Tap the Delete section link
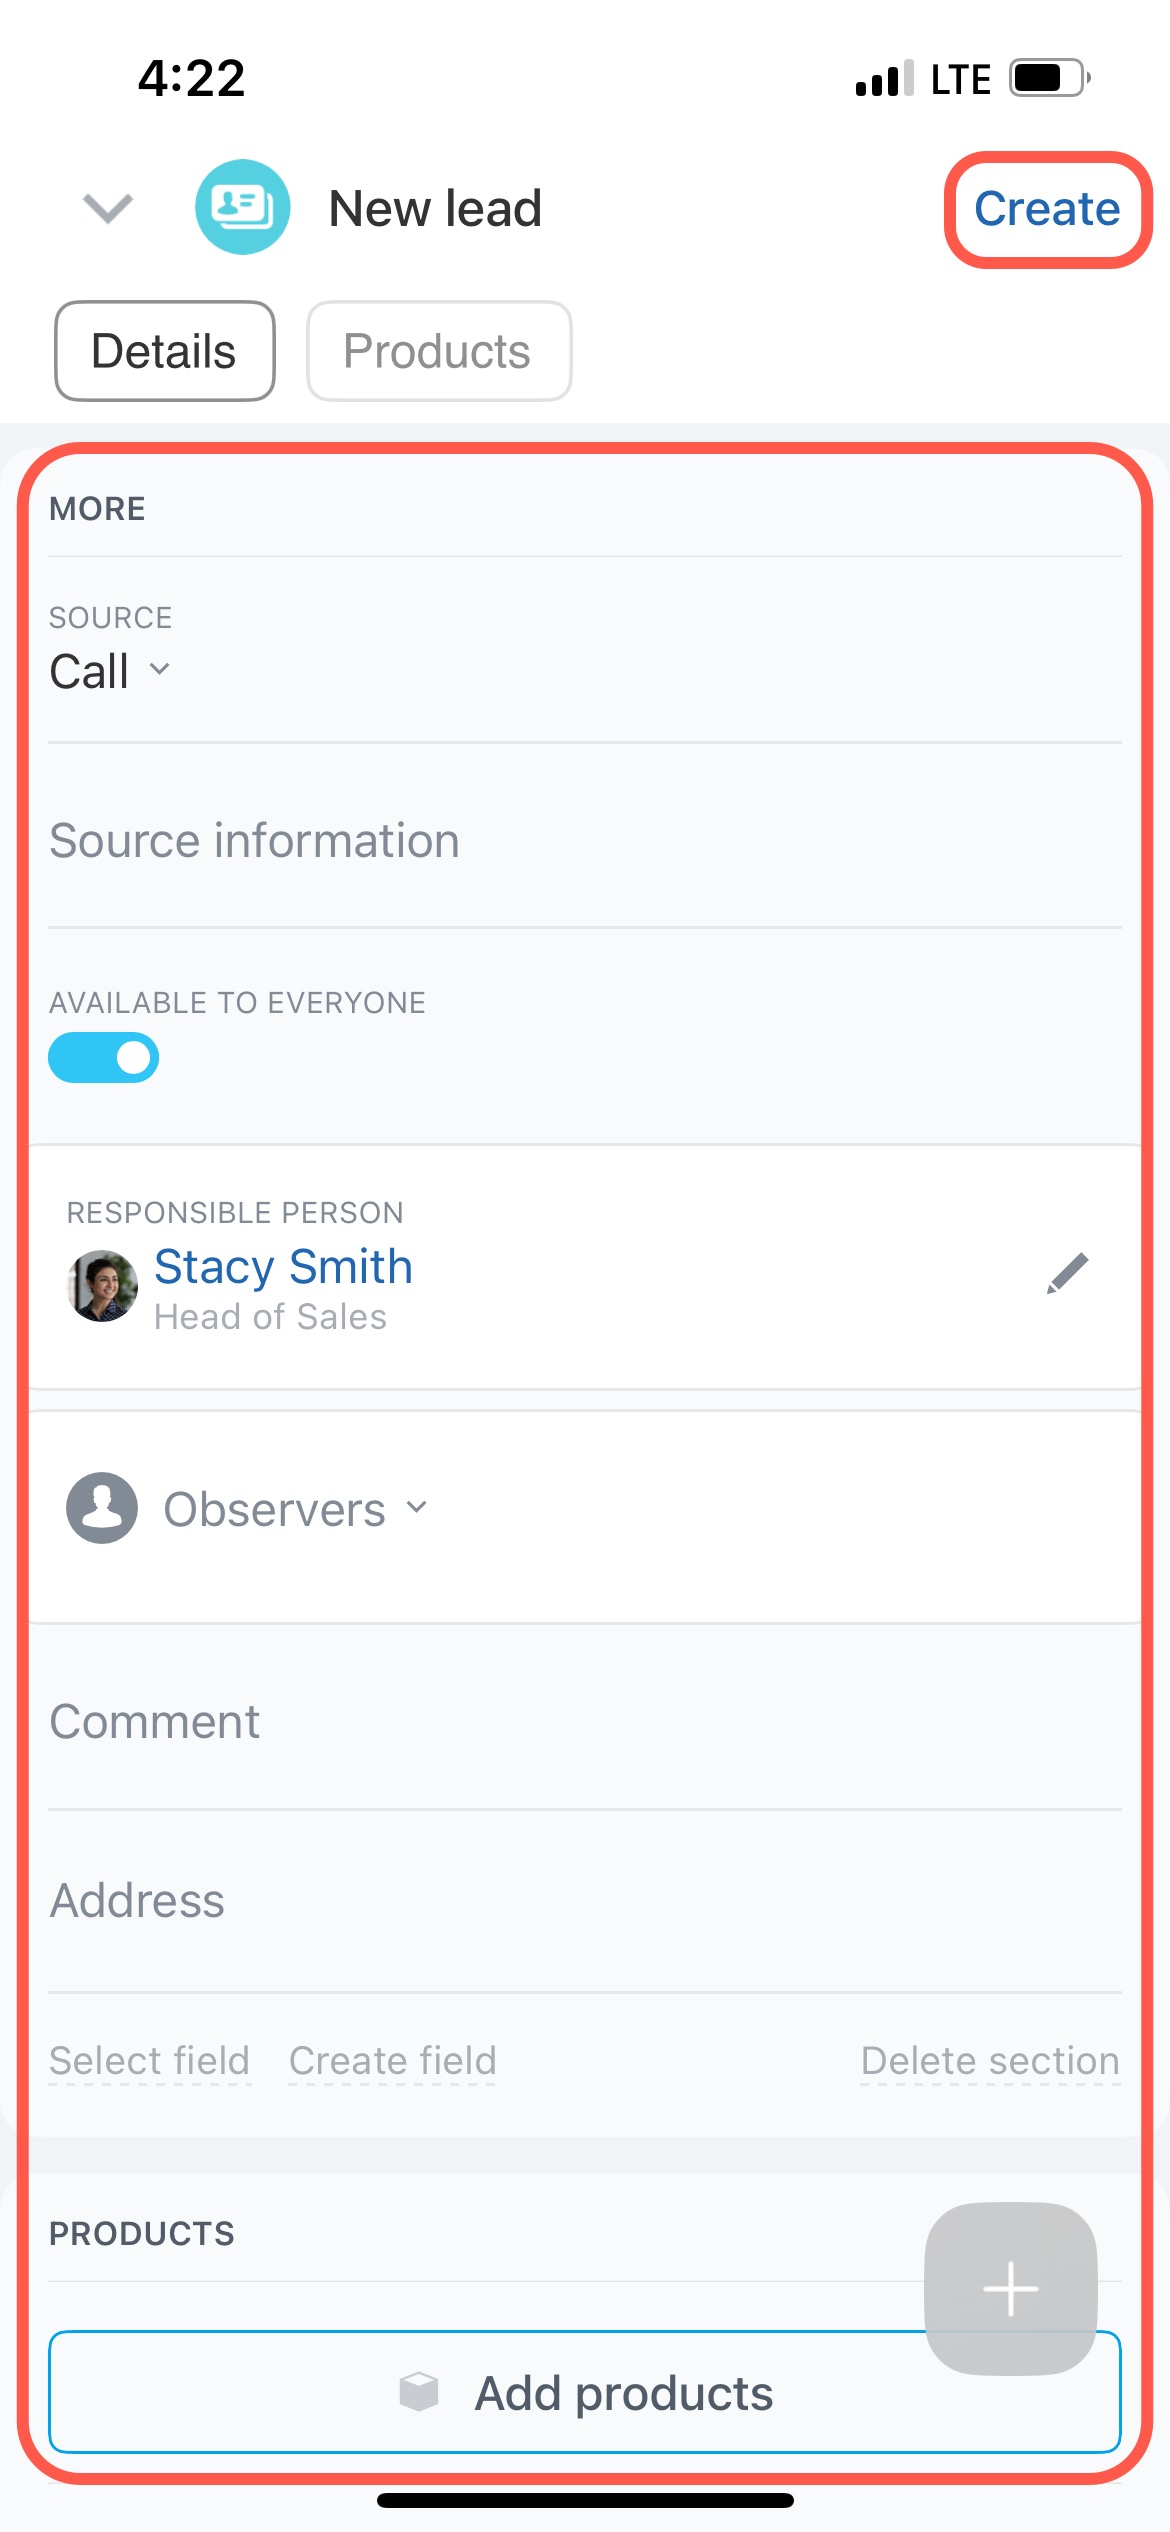The height and width of the screenshot is (2532, 1170). [989, 2060]
